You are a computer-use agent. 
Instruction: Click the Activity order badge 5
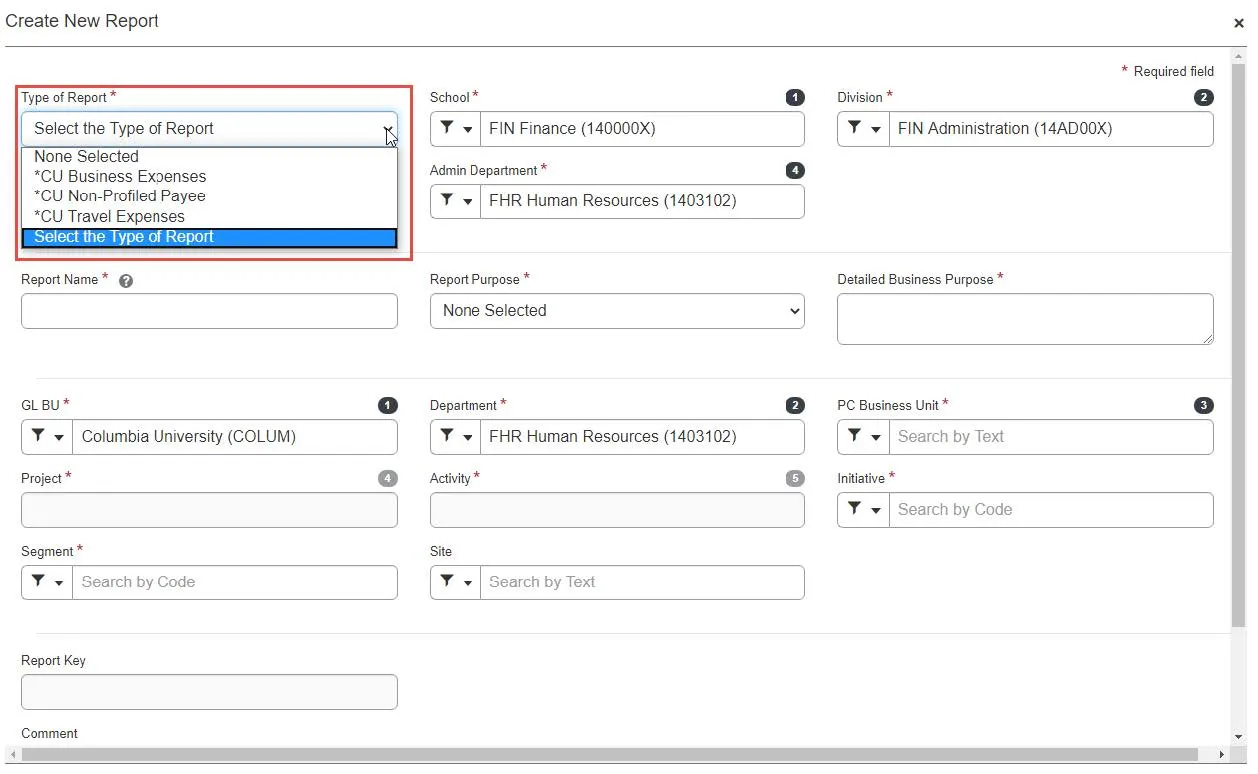pyautogui.click(x=795, y=478)
